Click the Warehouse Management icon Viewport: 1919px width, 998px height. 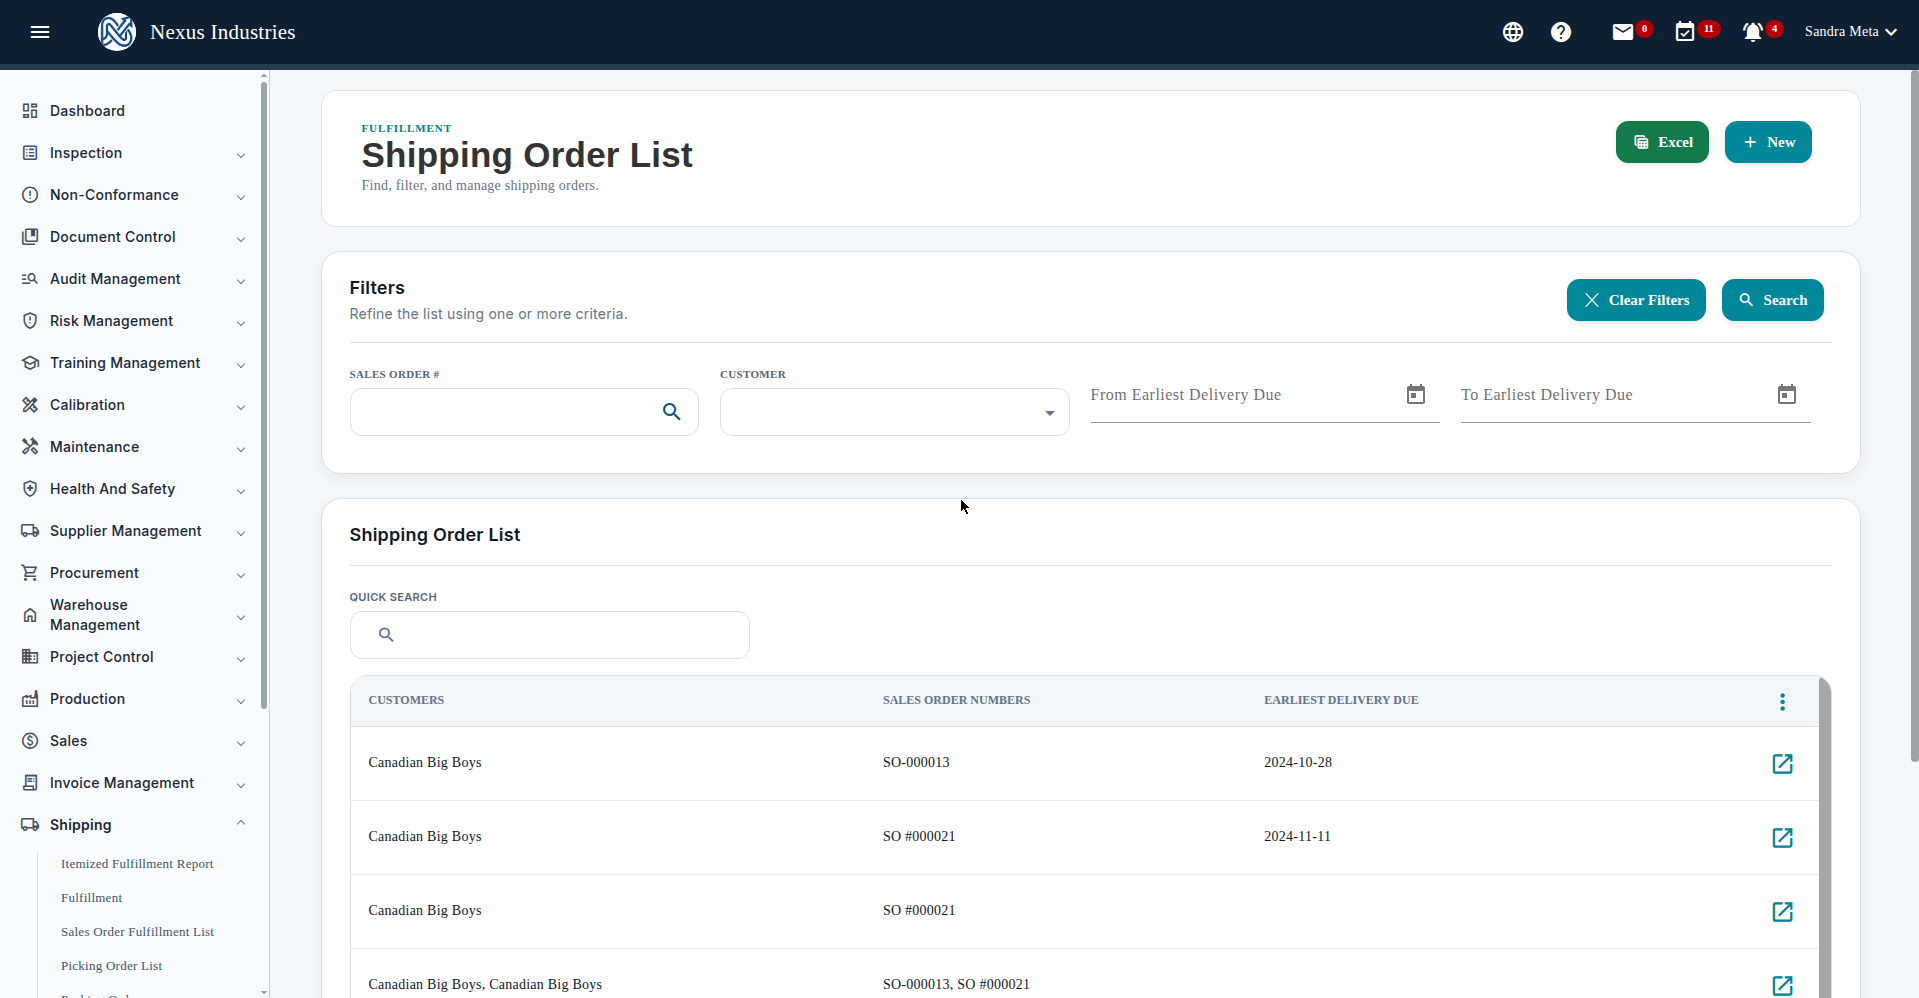pyautogui.click(x=30, y=615)
